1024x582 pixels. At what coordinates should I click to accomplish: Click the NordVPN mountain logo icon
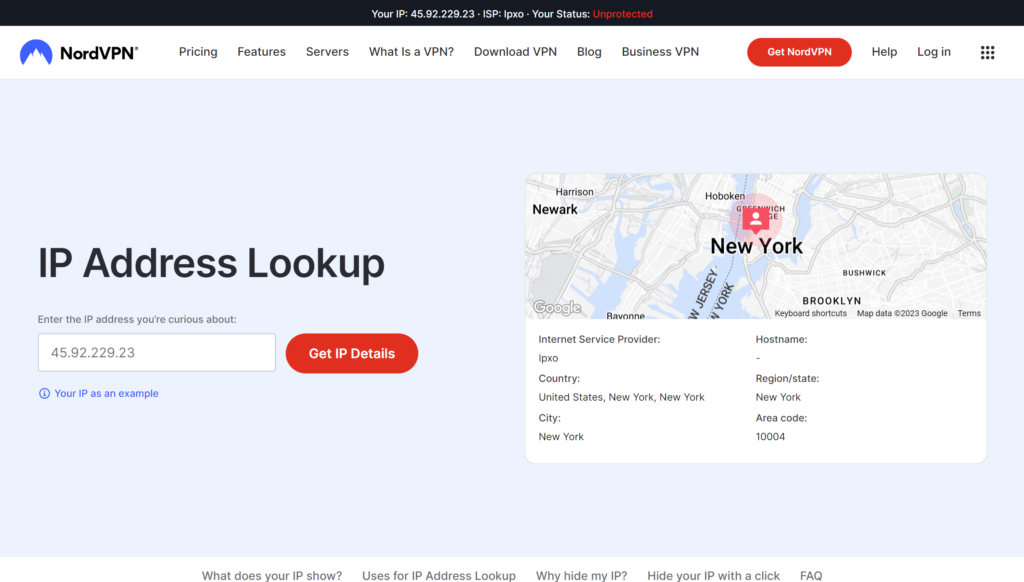tap(36, 52)
